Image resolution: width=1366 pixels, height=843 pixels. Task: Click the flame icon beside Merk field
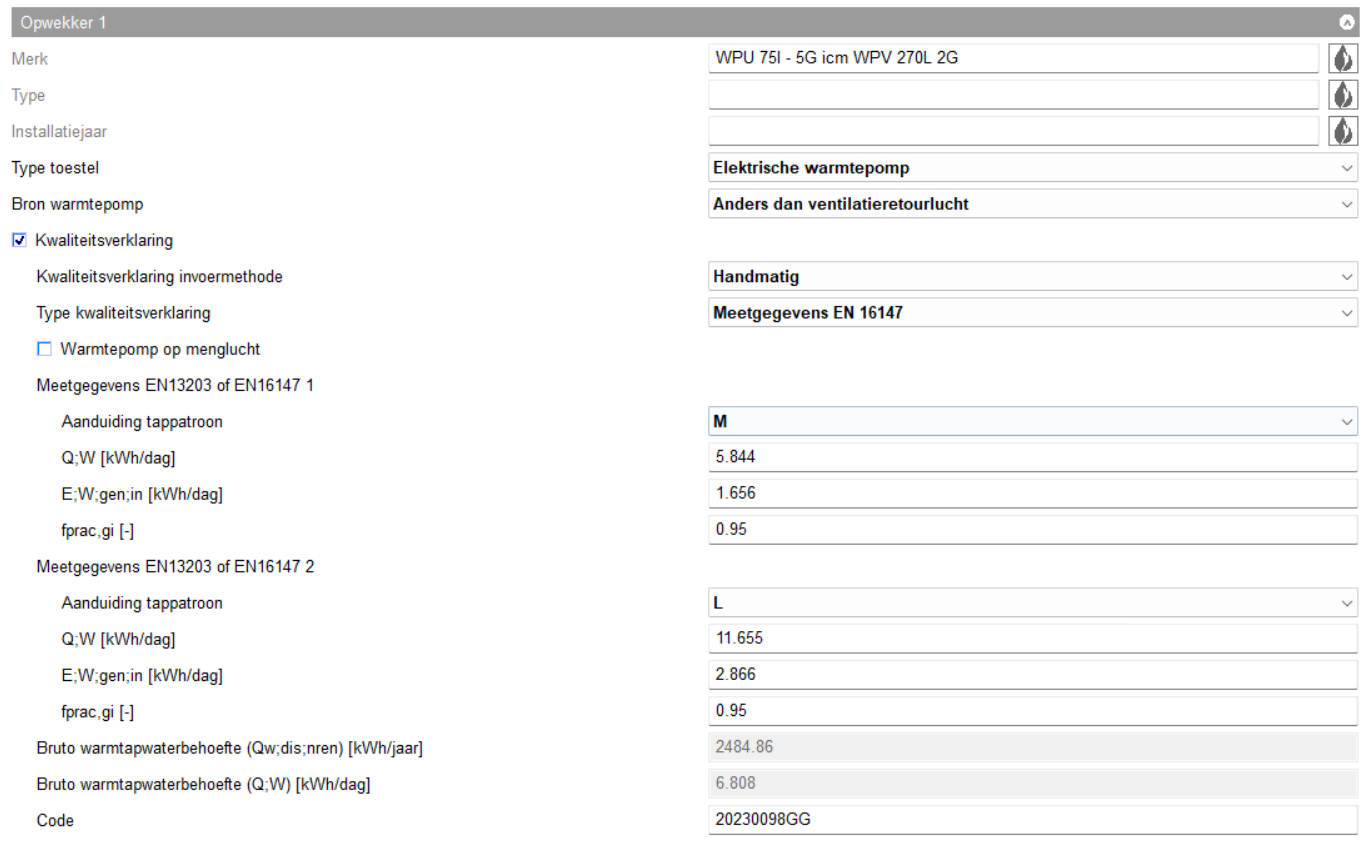pos(1342,59)
